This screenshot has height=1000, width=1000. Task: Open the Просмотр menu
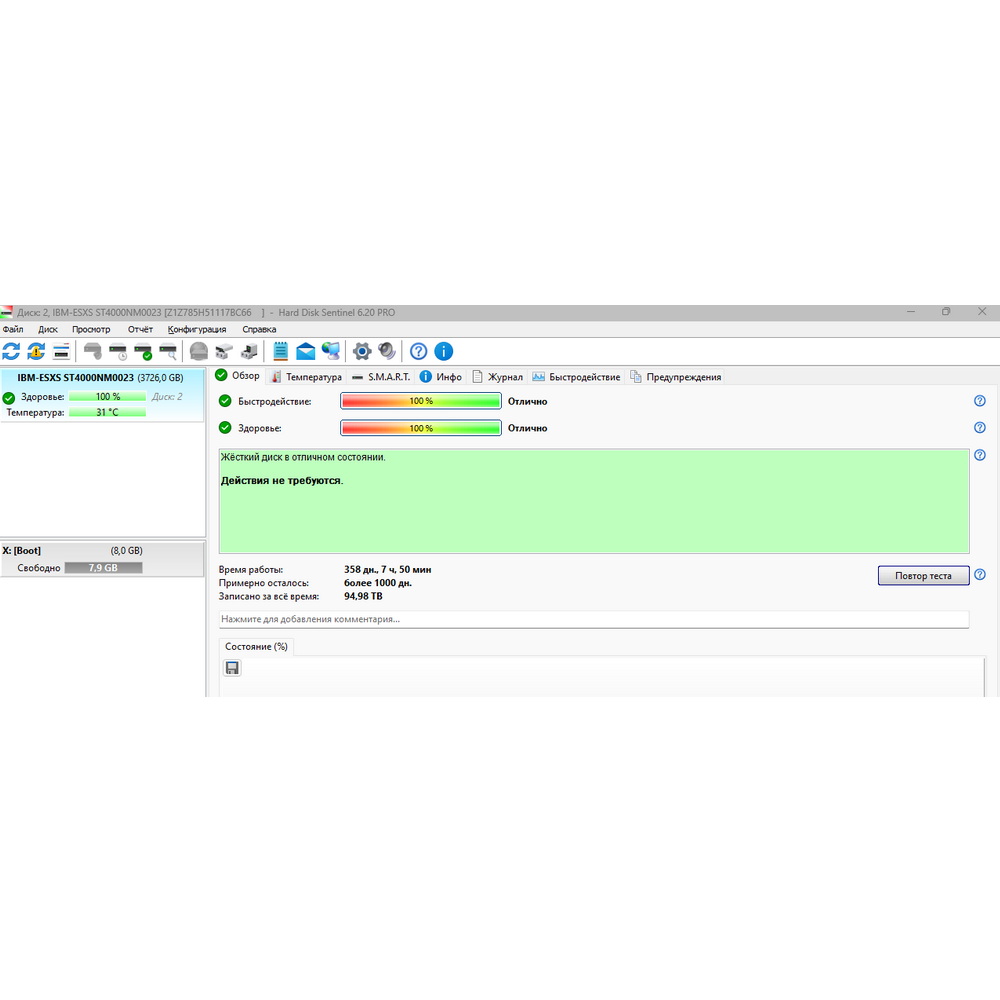pos(91,329)
